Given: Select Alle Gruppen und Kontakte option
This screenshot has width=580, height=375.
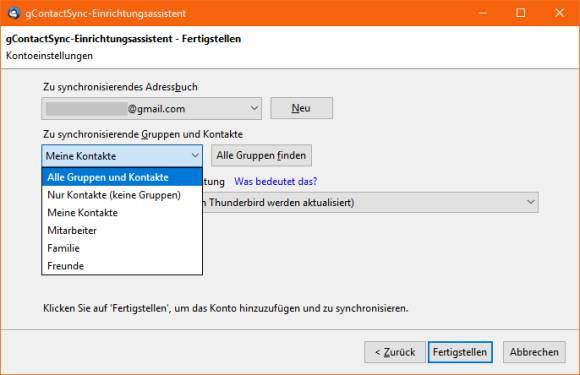Looking at the screenshot, I should (x=122, y=177).
